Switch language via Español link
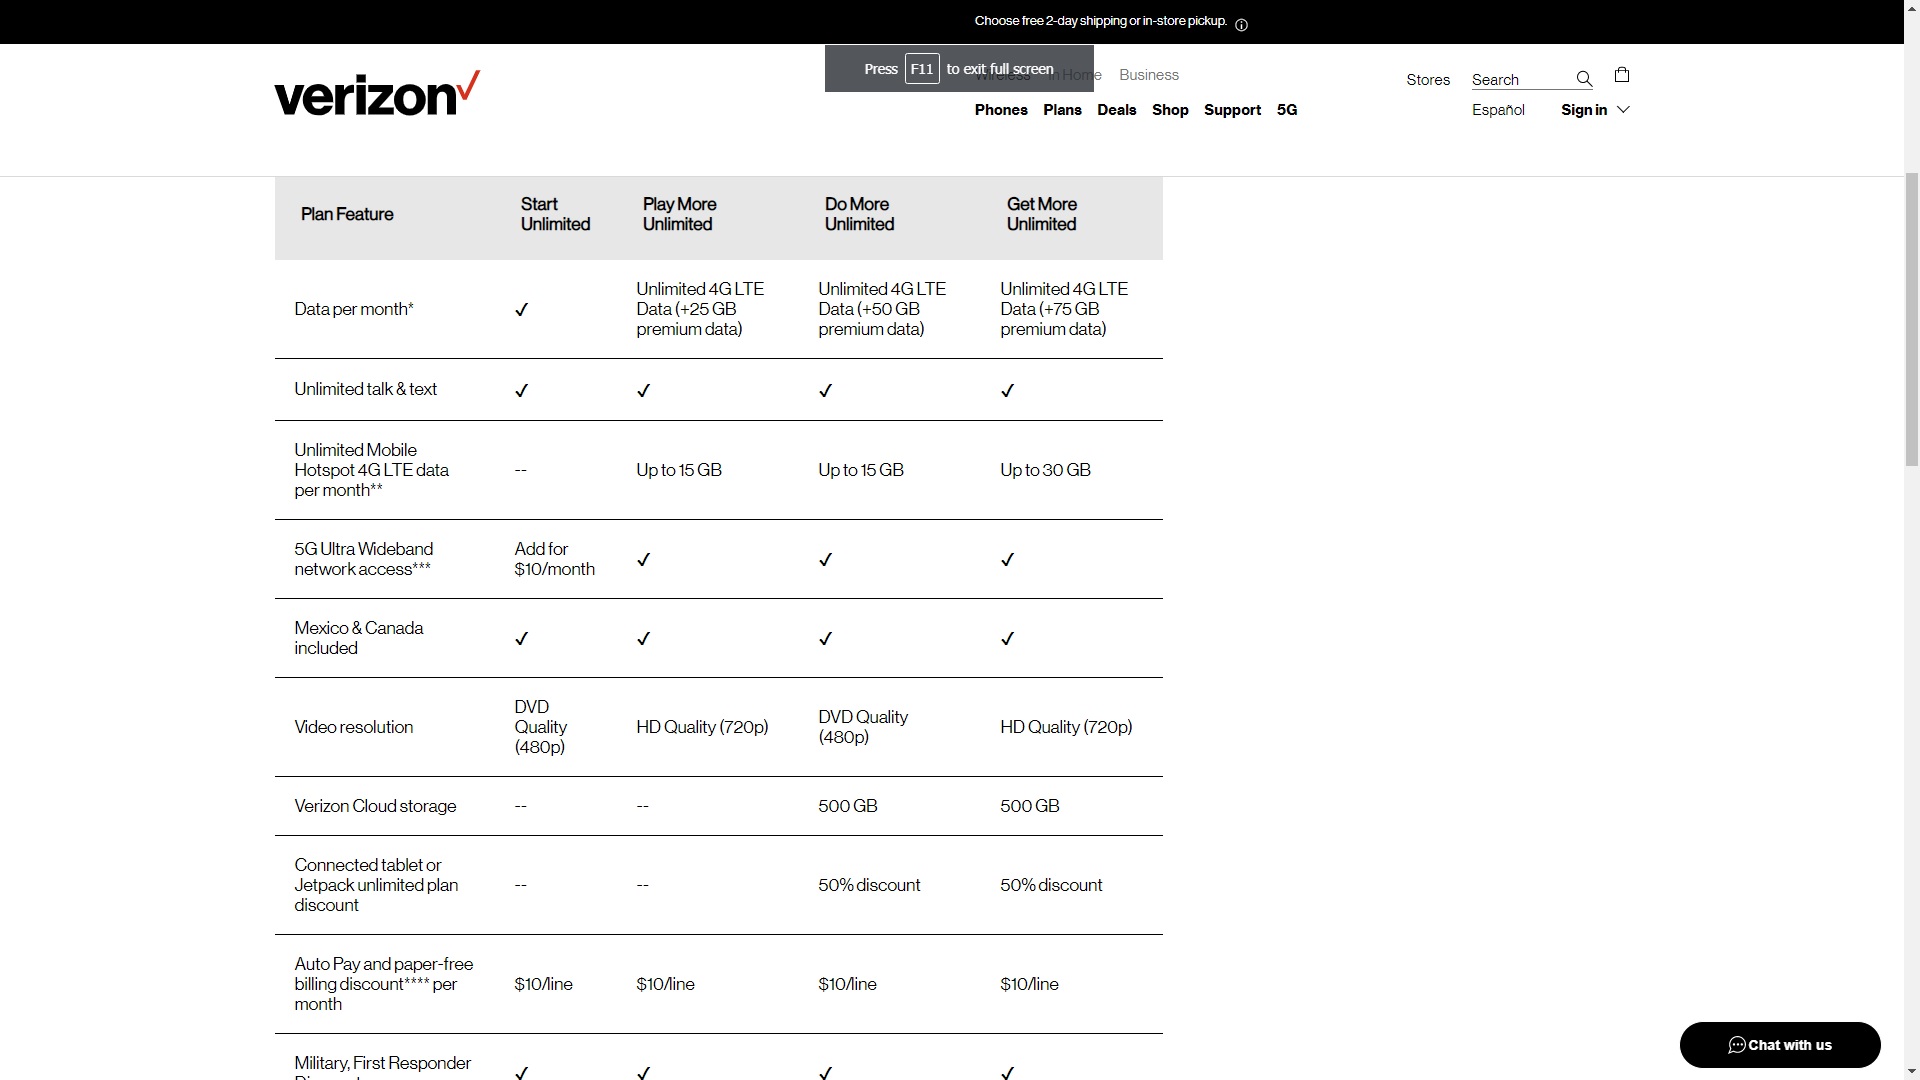This screenshot has height=1080, width=1920. (x=1498, y=110)
